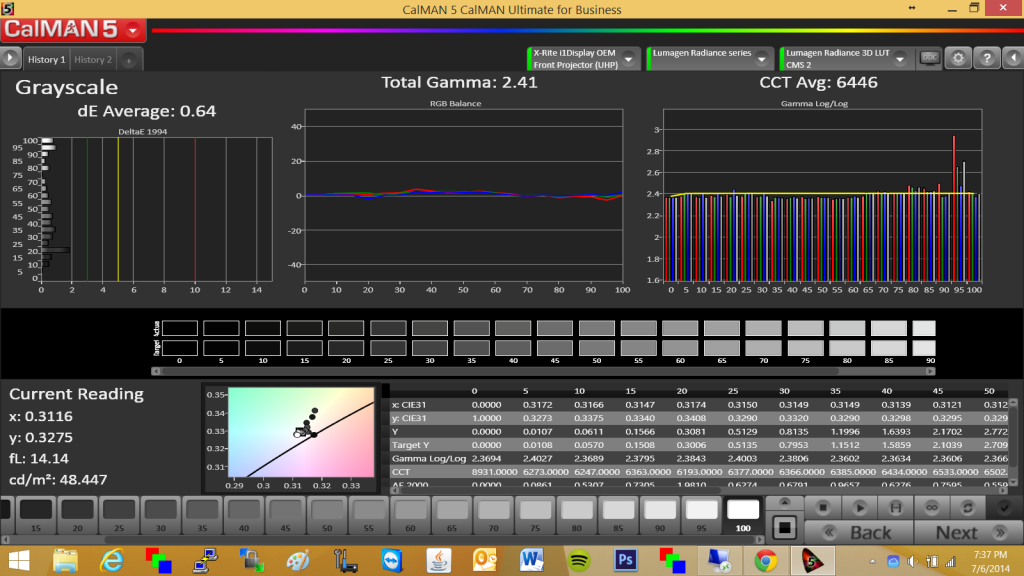This screenshot has width=1024, height=576.
Task: Click the play arrow left of History tabs
Action: coord(10,58)
